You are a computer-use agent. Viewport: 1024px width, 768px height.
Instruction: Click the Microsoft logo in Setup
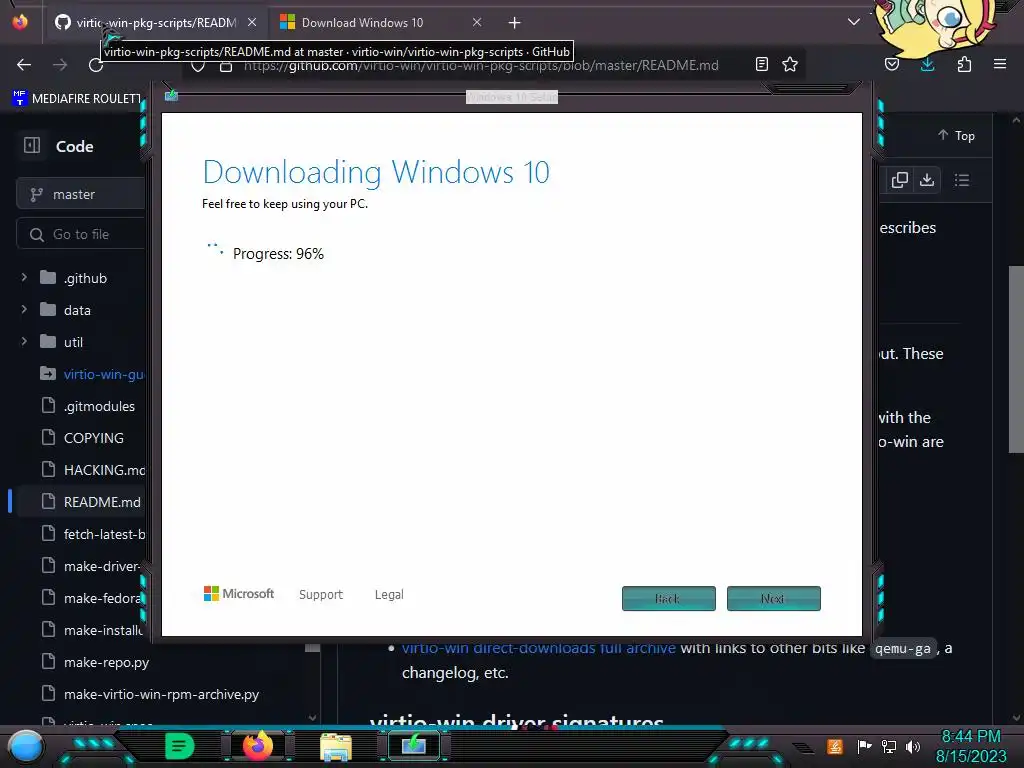pyautogui.click(x=239, y=594)
